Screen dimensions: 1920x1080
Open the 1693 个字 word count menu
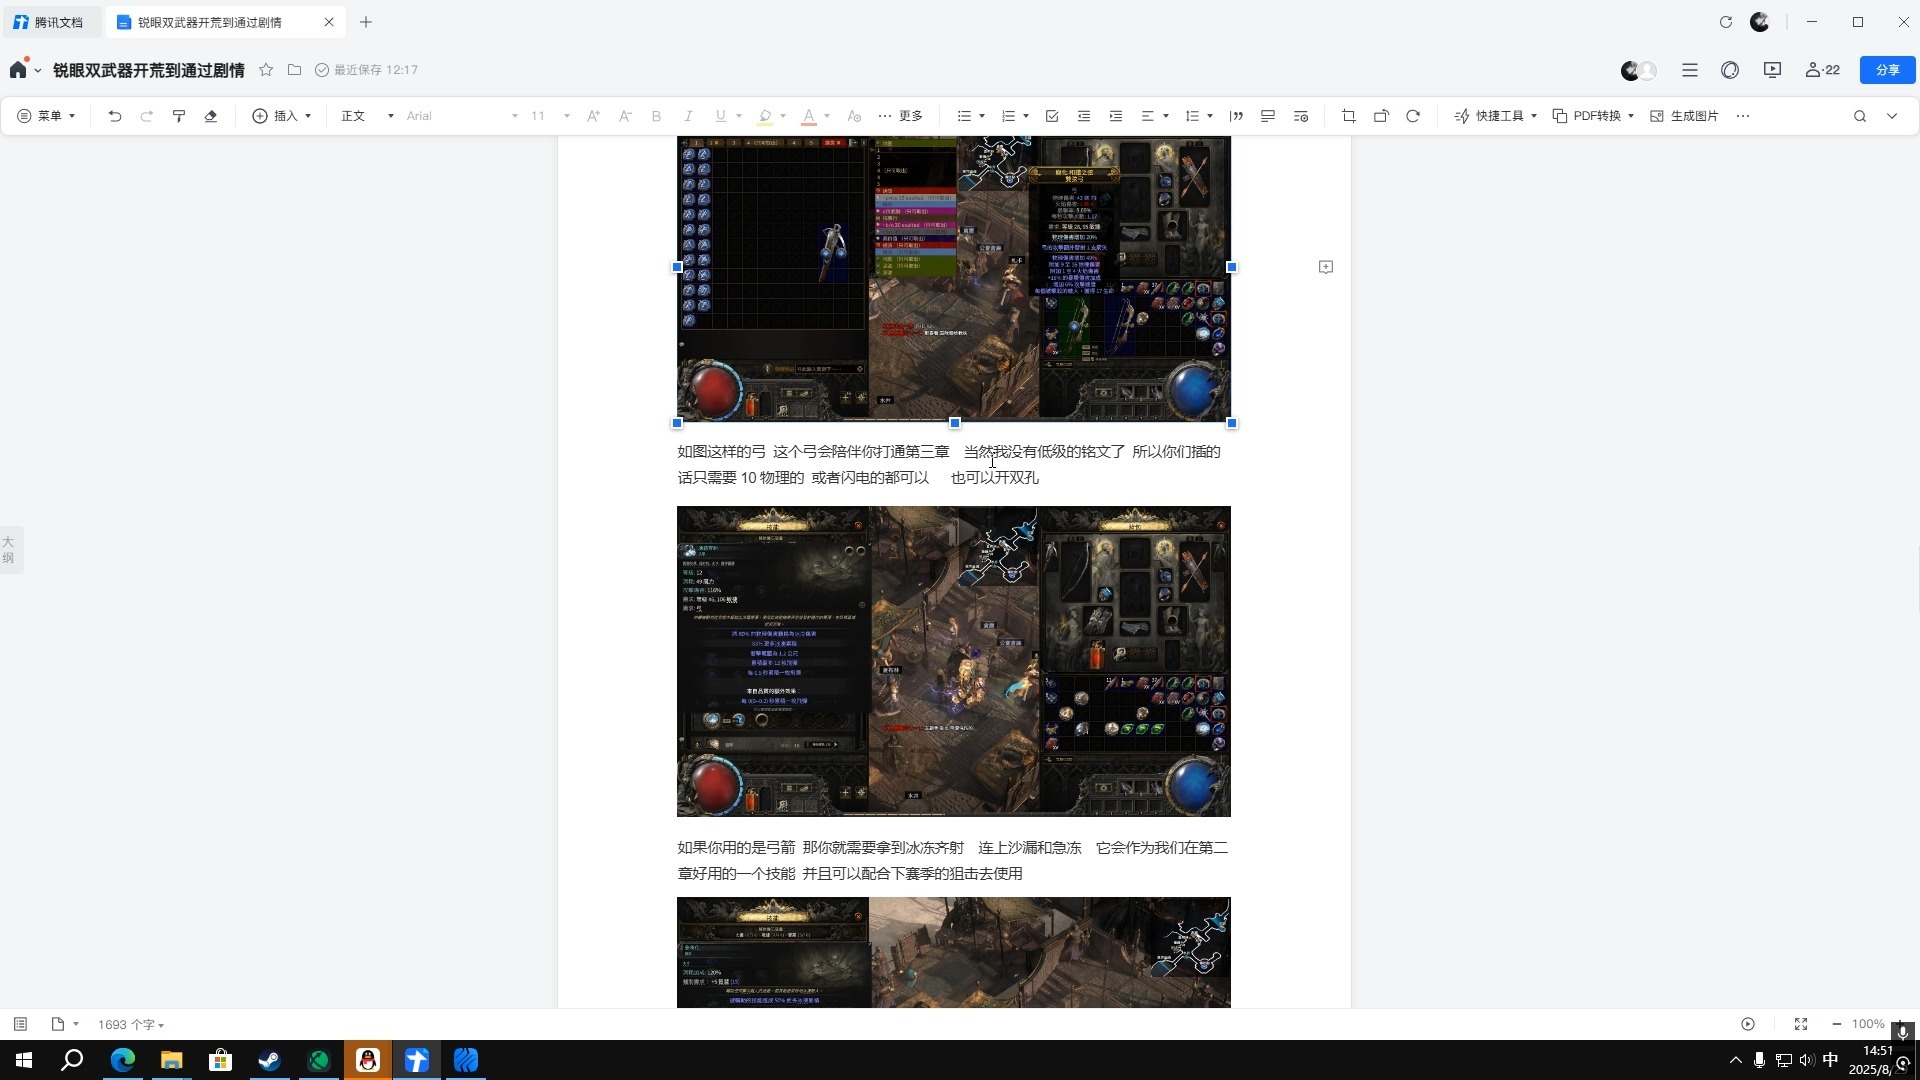131,1025
